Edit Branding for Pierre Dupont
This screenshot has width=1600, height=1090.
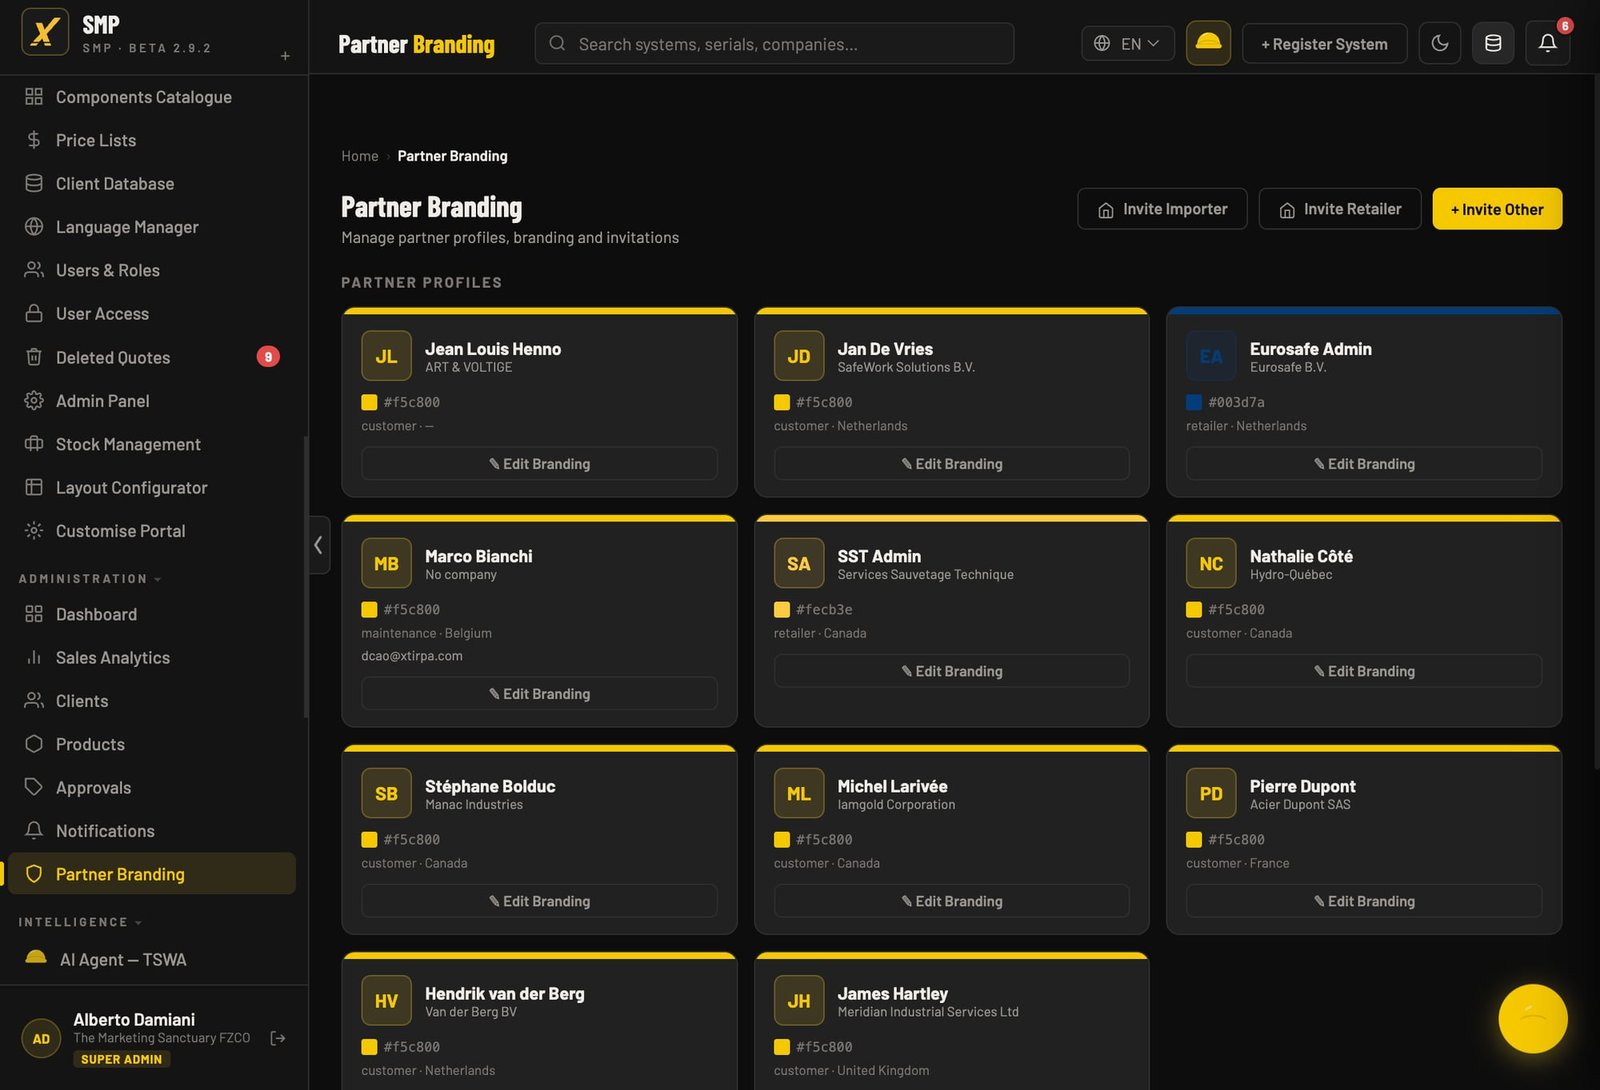[x=1364, y=901]
